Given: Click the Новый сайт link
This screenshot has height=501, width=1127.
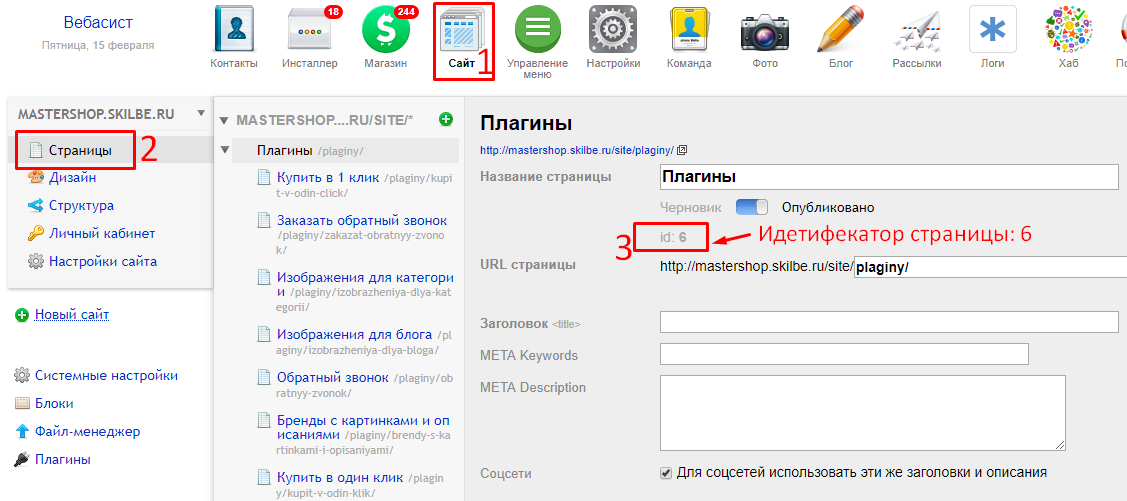Looking at the screenshot, I should pos(72,314).
